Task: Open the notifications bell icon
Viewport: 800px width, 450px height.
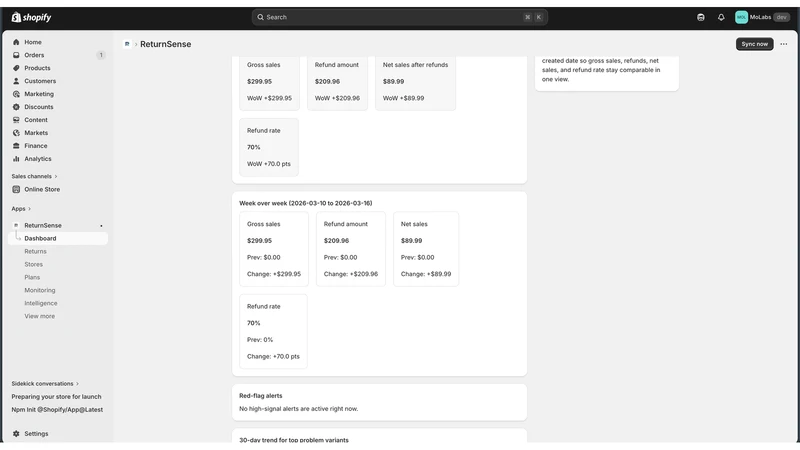Action: point(721,17)
